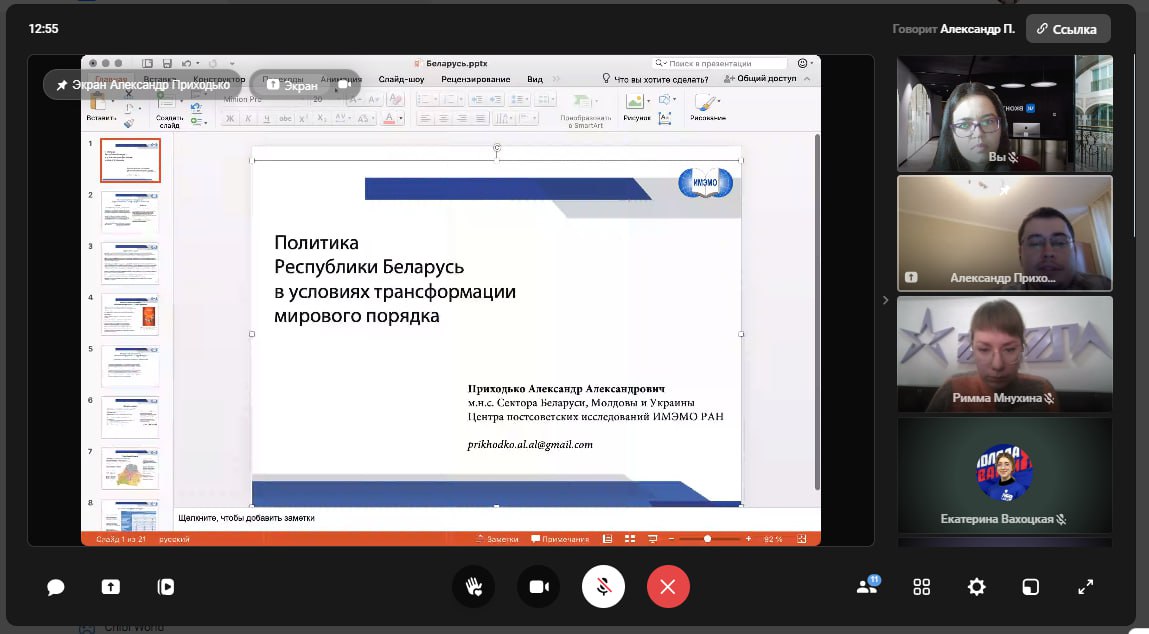Select slide 2 thumbnail

tap(130, 213)
